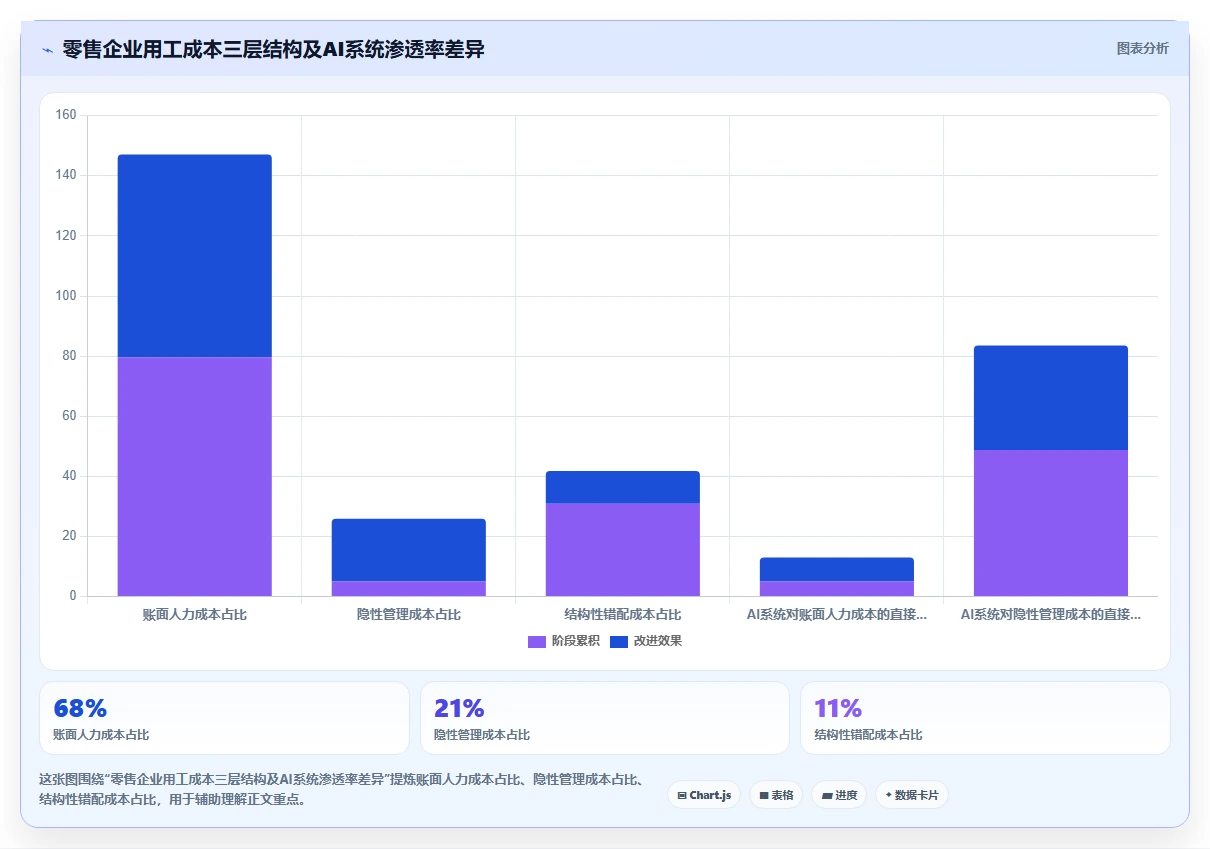Click the blue 改进效果 legend swatch
This screenshot has width=1210, height=849.
pyautogui.click(x=619, y=641)
